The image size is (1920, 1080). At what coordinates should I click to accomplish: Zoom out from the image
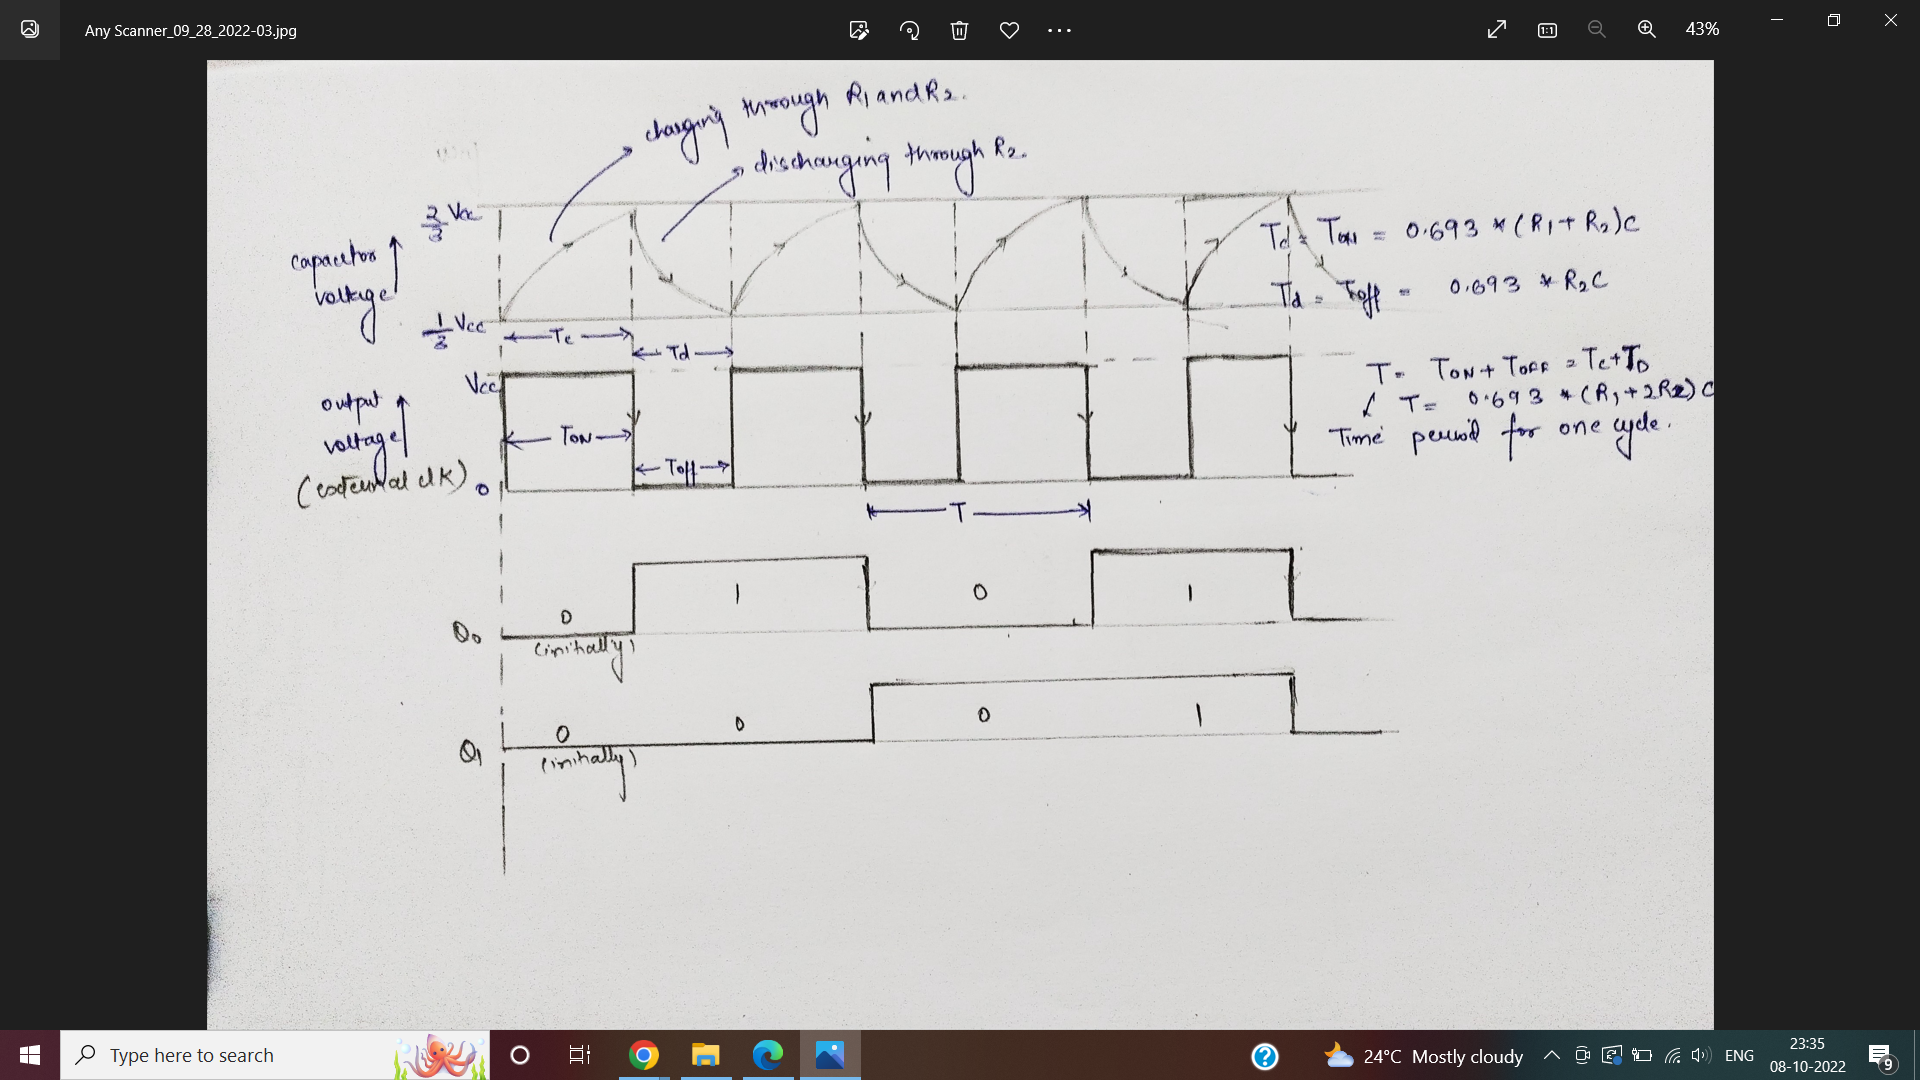pos(1596,29)
